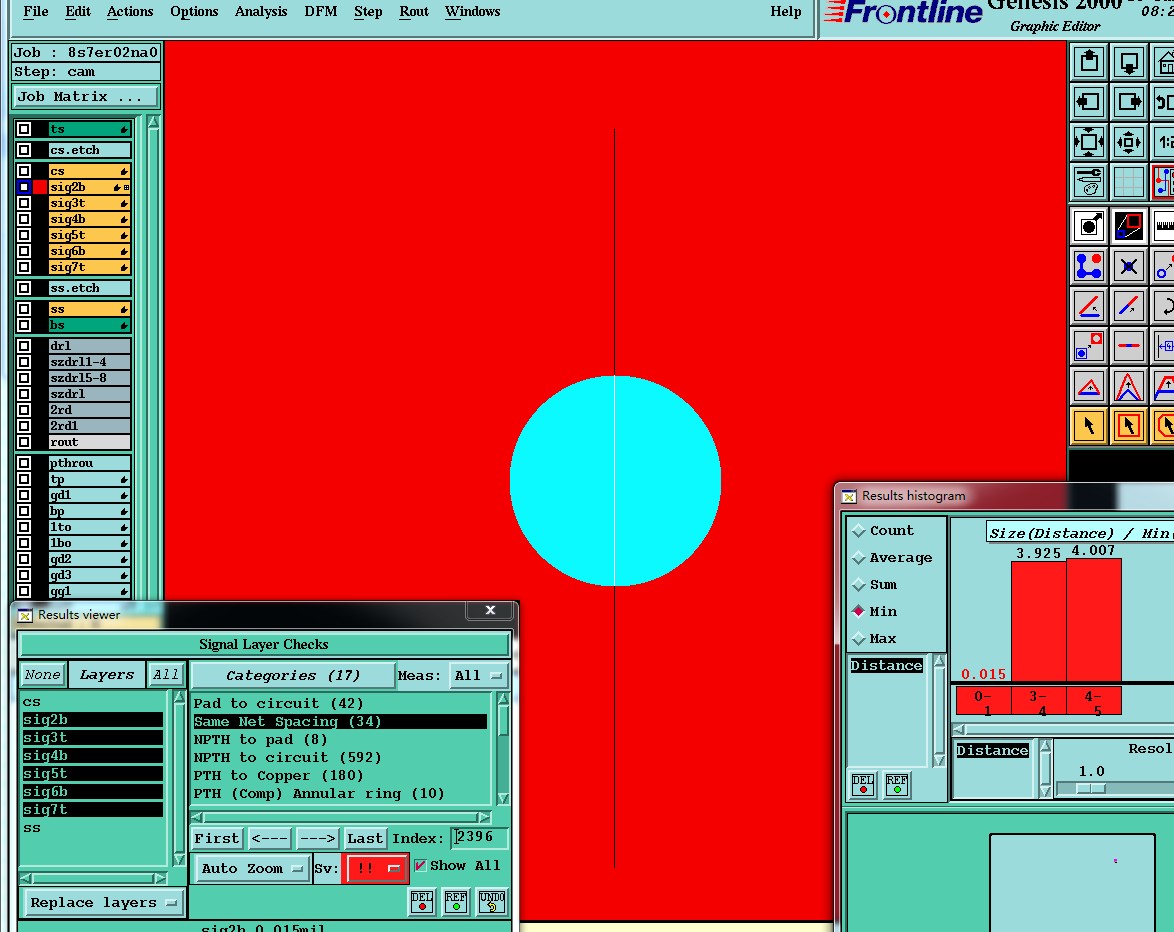
Task: Select the pad-to-pad measure tool
Action: (1089, 346)
